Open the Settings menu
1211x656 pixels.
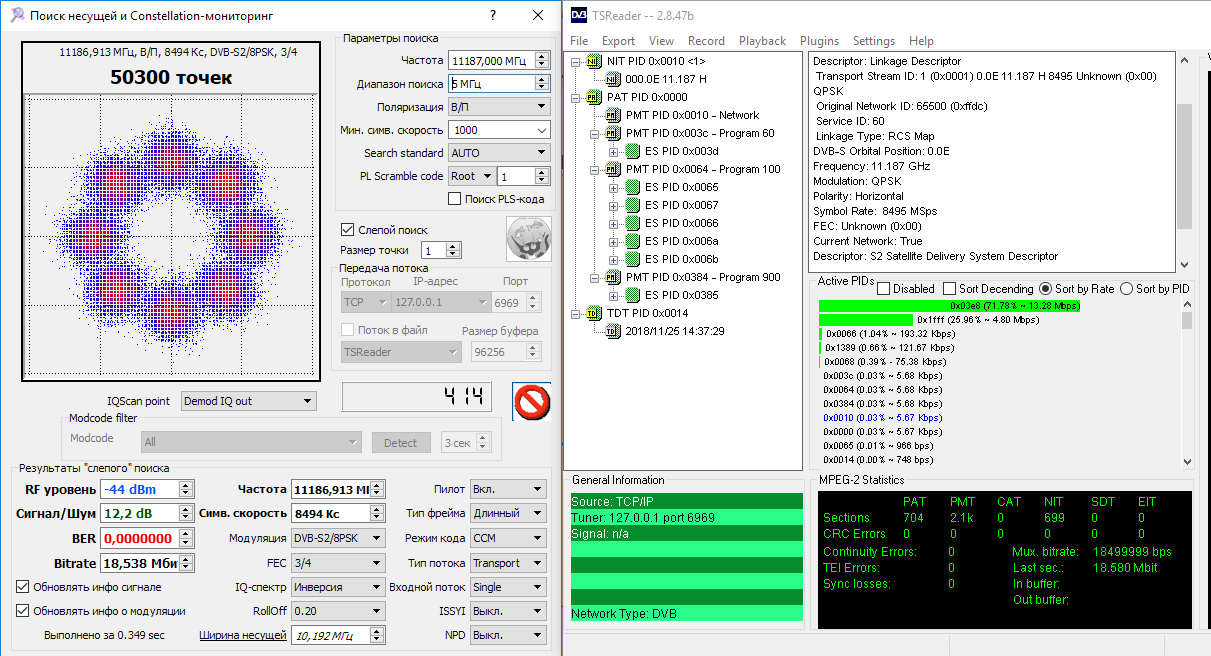pos(874,41)
